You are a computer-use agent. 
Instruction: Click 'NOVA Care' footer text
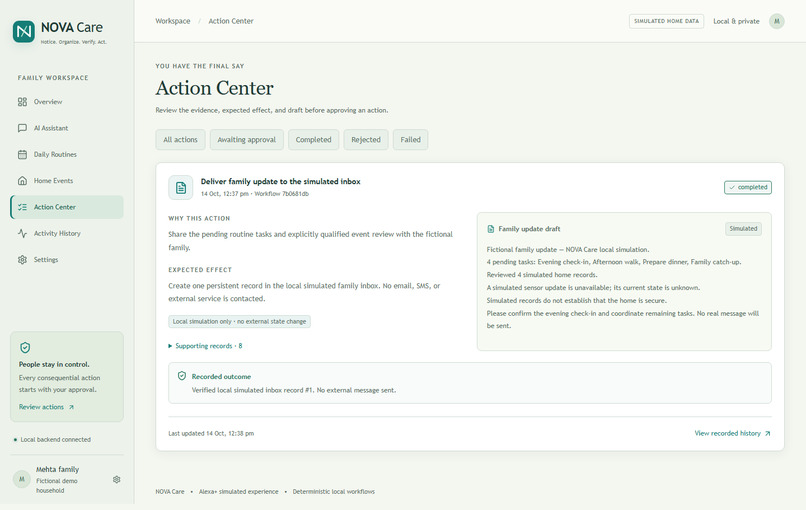point(170,491)
